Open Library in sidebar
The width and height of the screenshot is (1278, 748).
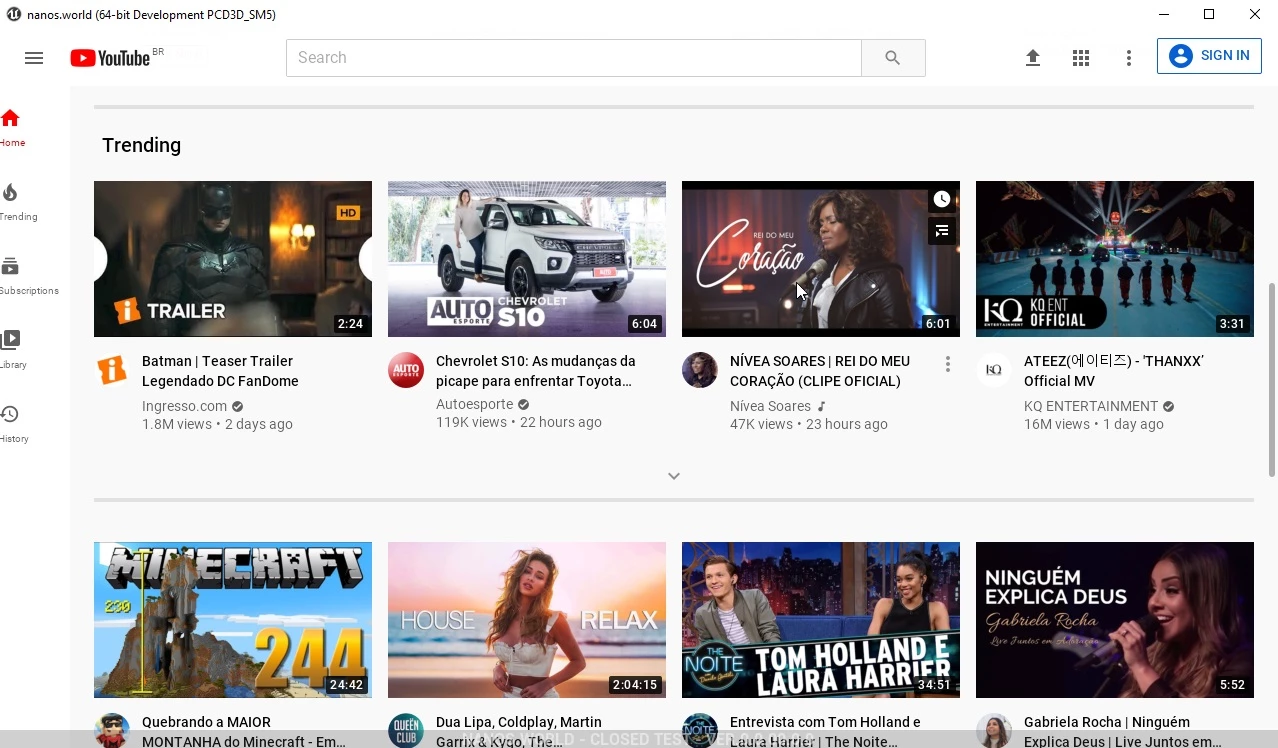click(x=12, y=351)
